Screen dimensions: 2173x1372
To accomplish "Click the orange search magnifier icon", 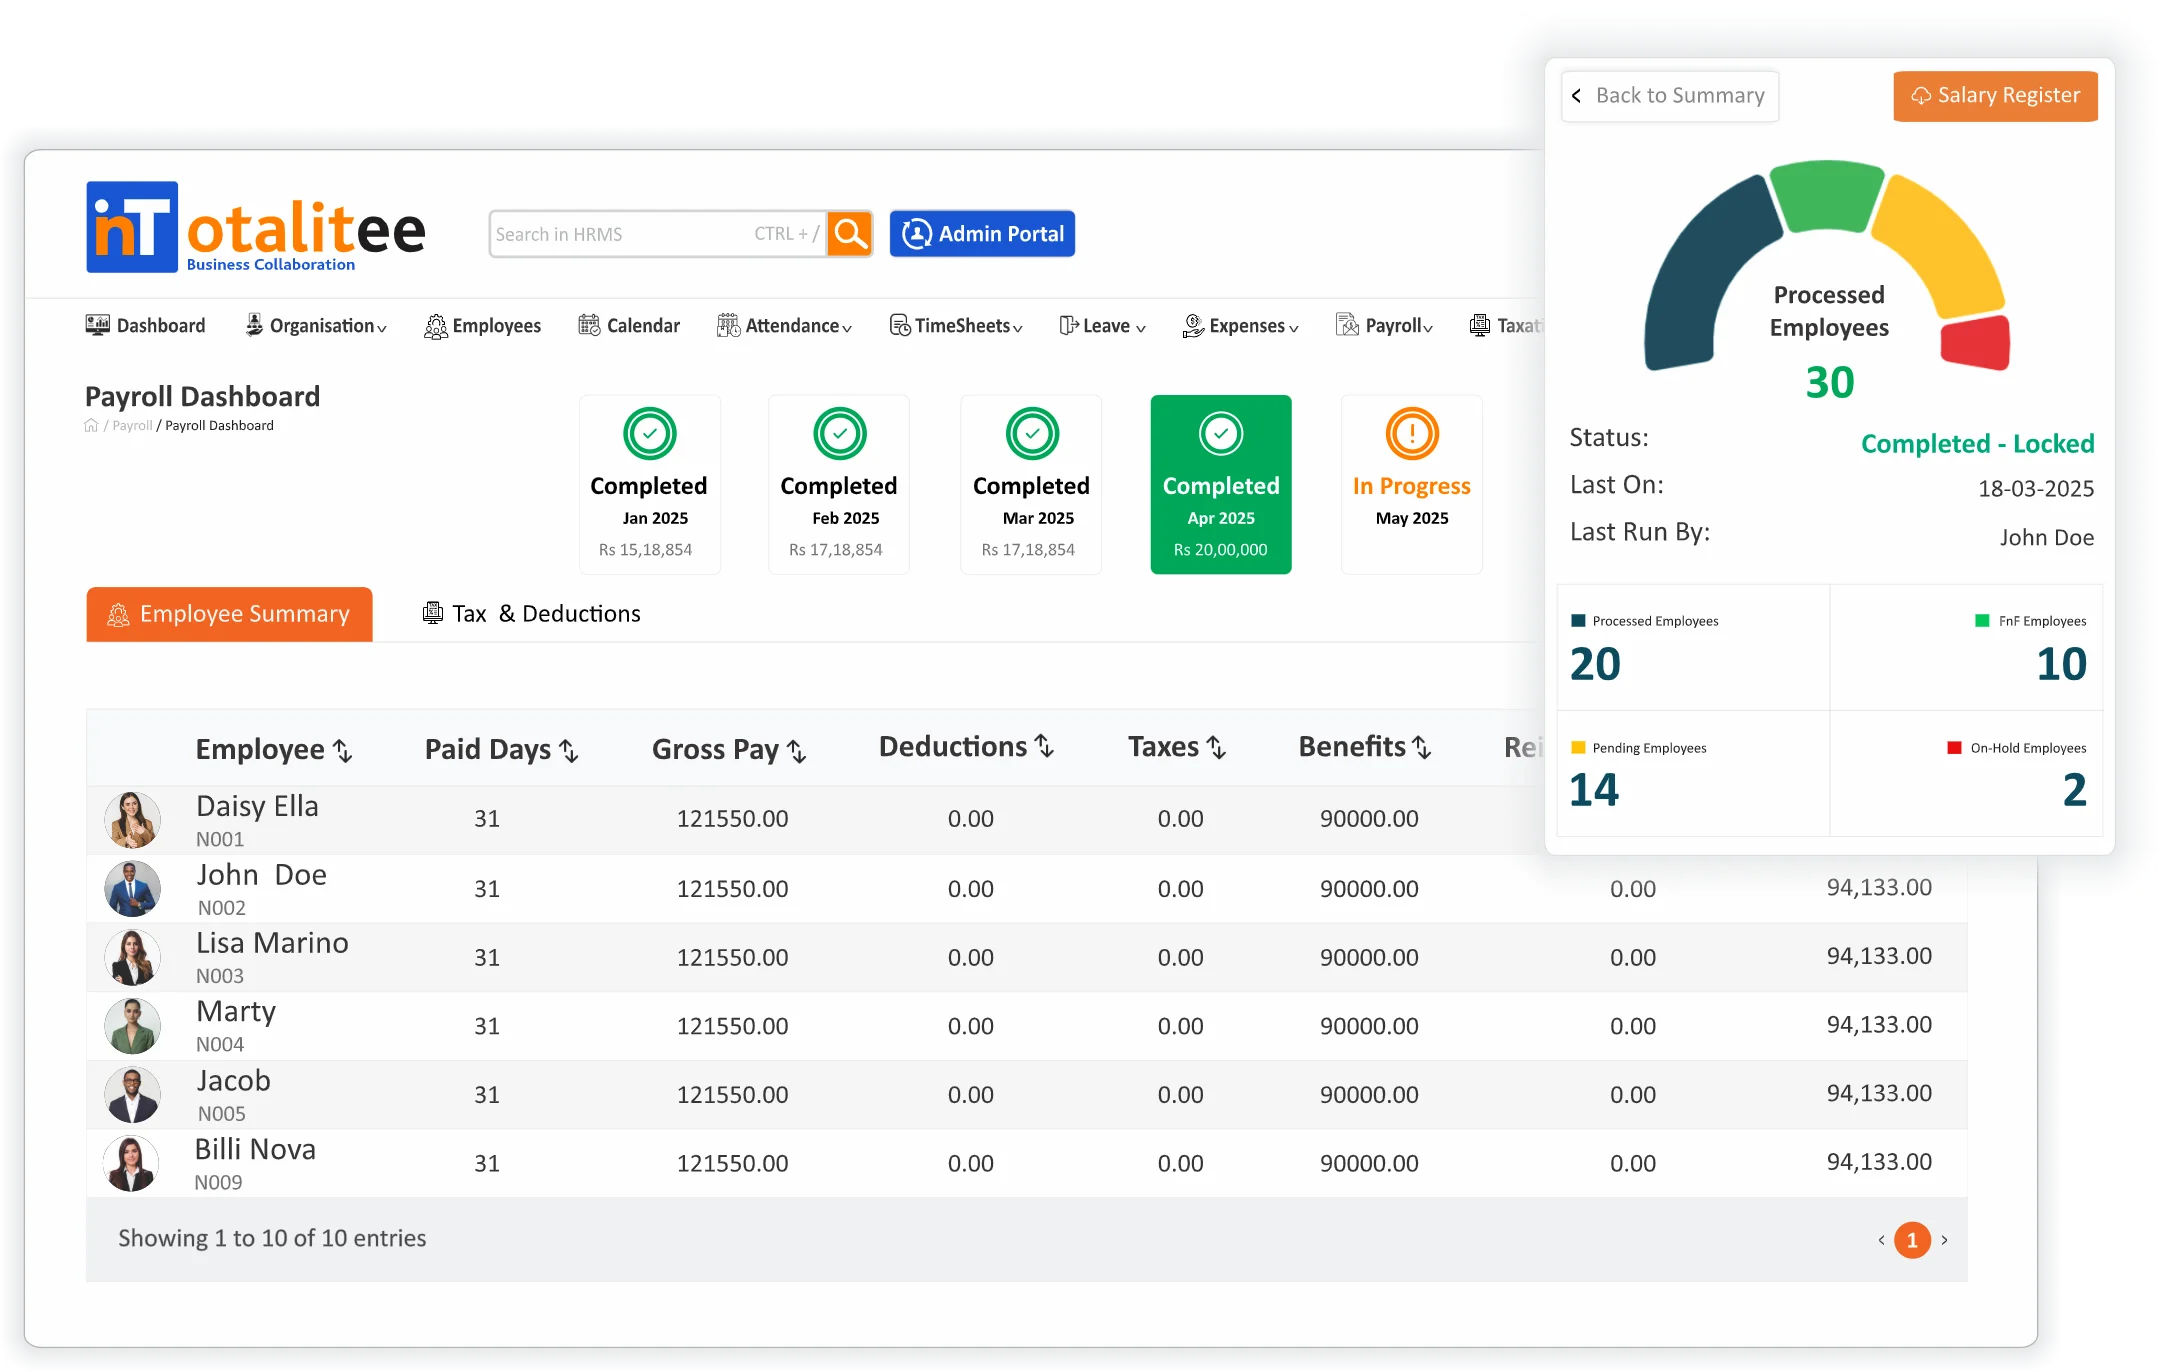I will pos(850,234).
